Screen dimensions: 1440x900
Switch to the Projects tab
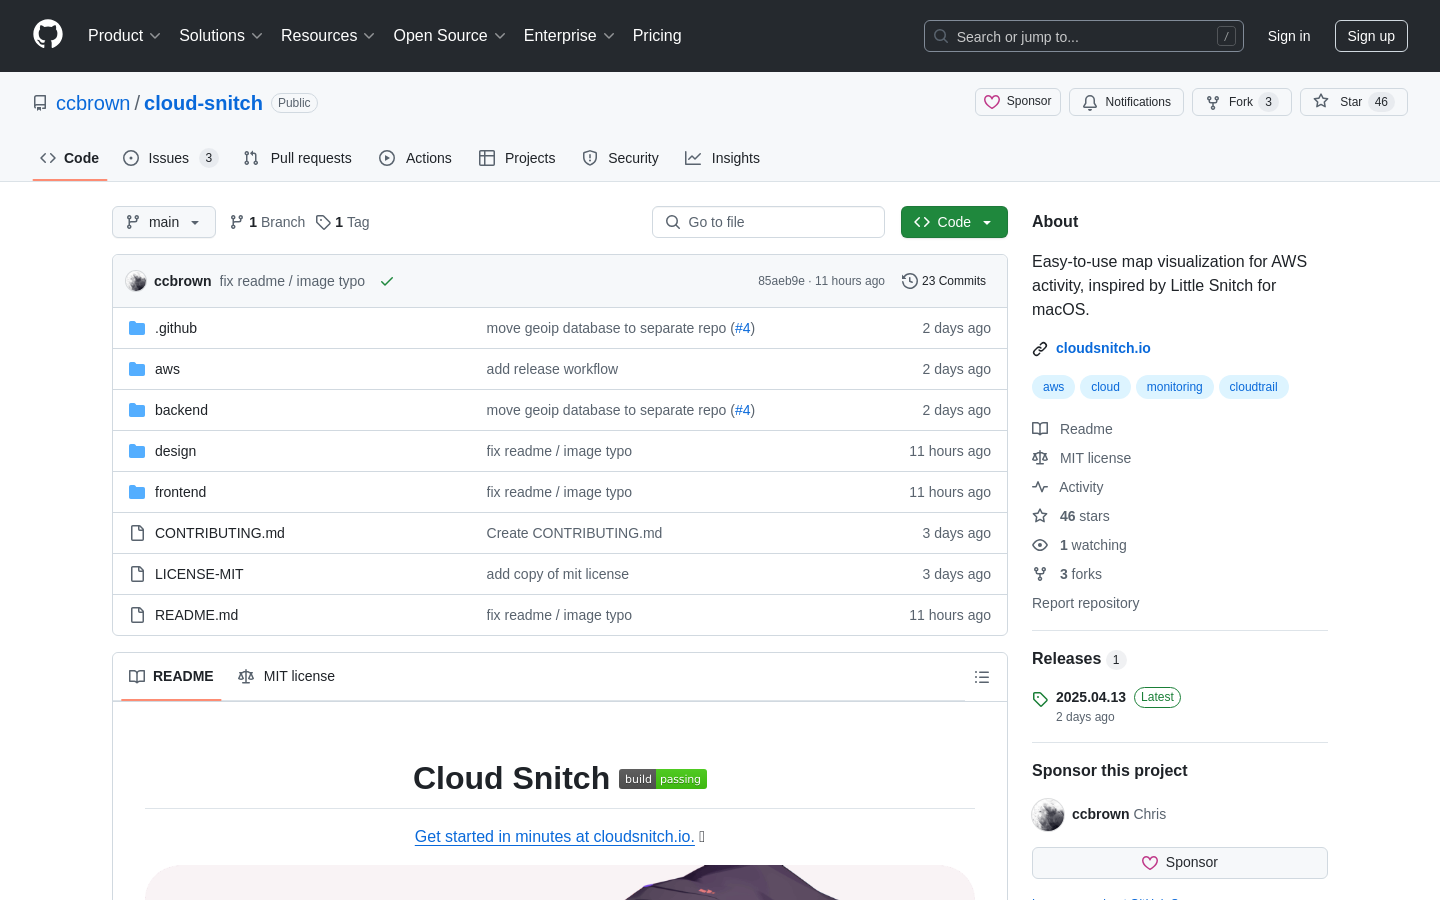click(517, 158)
